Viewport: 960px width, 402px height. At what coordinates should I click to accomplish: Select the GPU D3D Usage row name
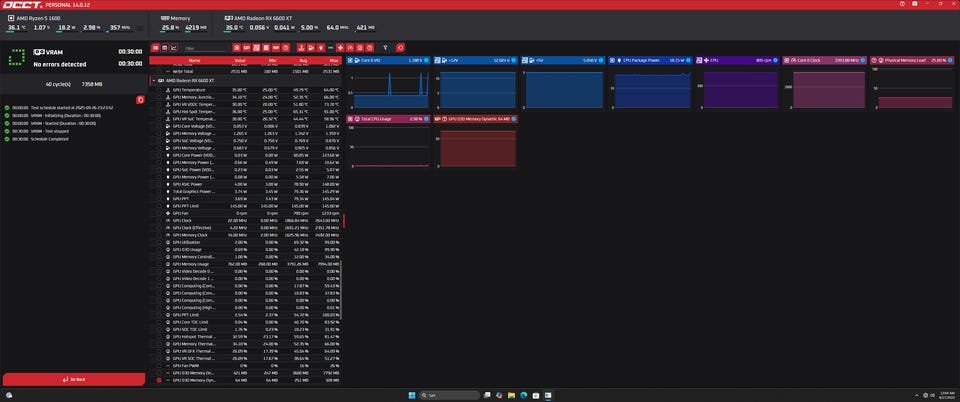(x=187, y=250)
